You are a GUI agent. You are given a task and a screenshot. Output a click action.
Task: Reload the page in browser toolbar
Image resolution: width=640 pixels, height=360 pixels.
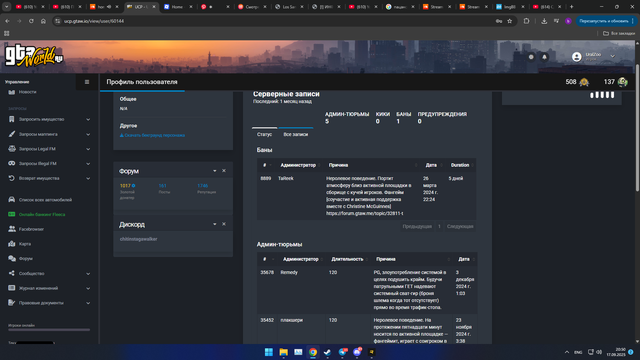(31, 21)
